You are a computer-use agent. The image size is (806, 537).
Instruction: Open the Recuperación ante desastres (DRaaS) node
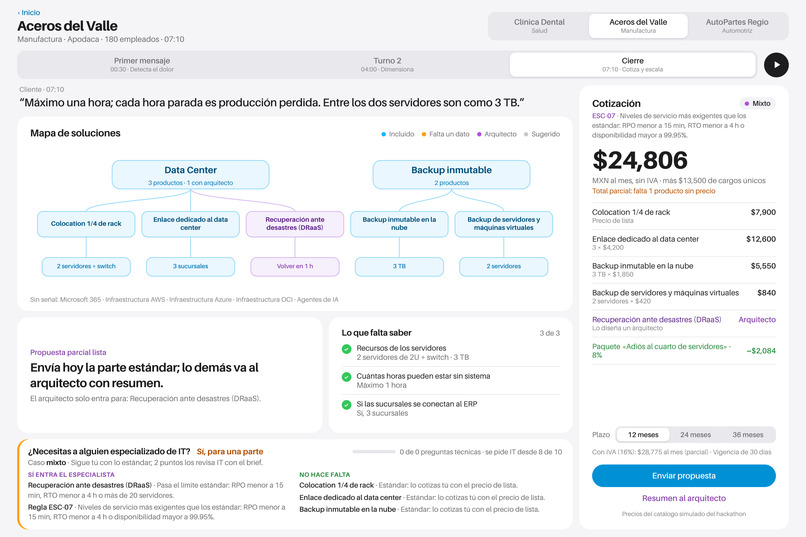point(295,224)
